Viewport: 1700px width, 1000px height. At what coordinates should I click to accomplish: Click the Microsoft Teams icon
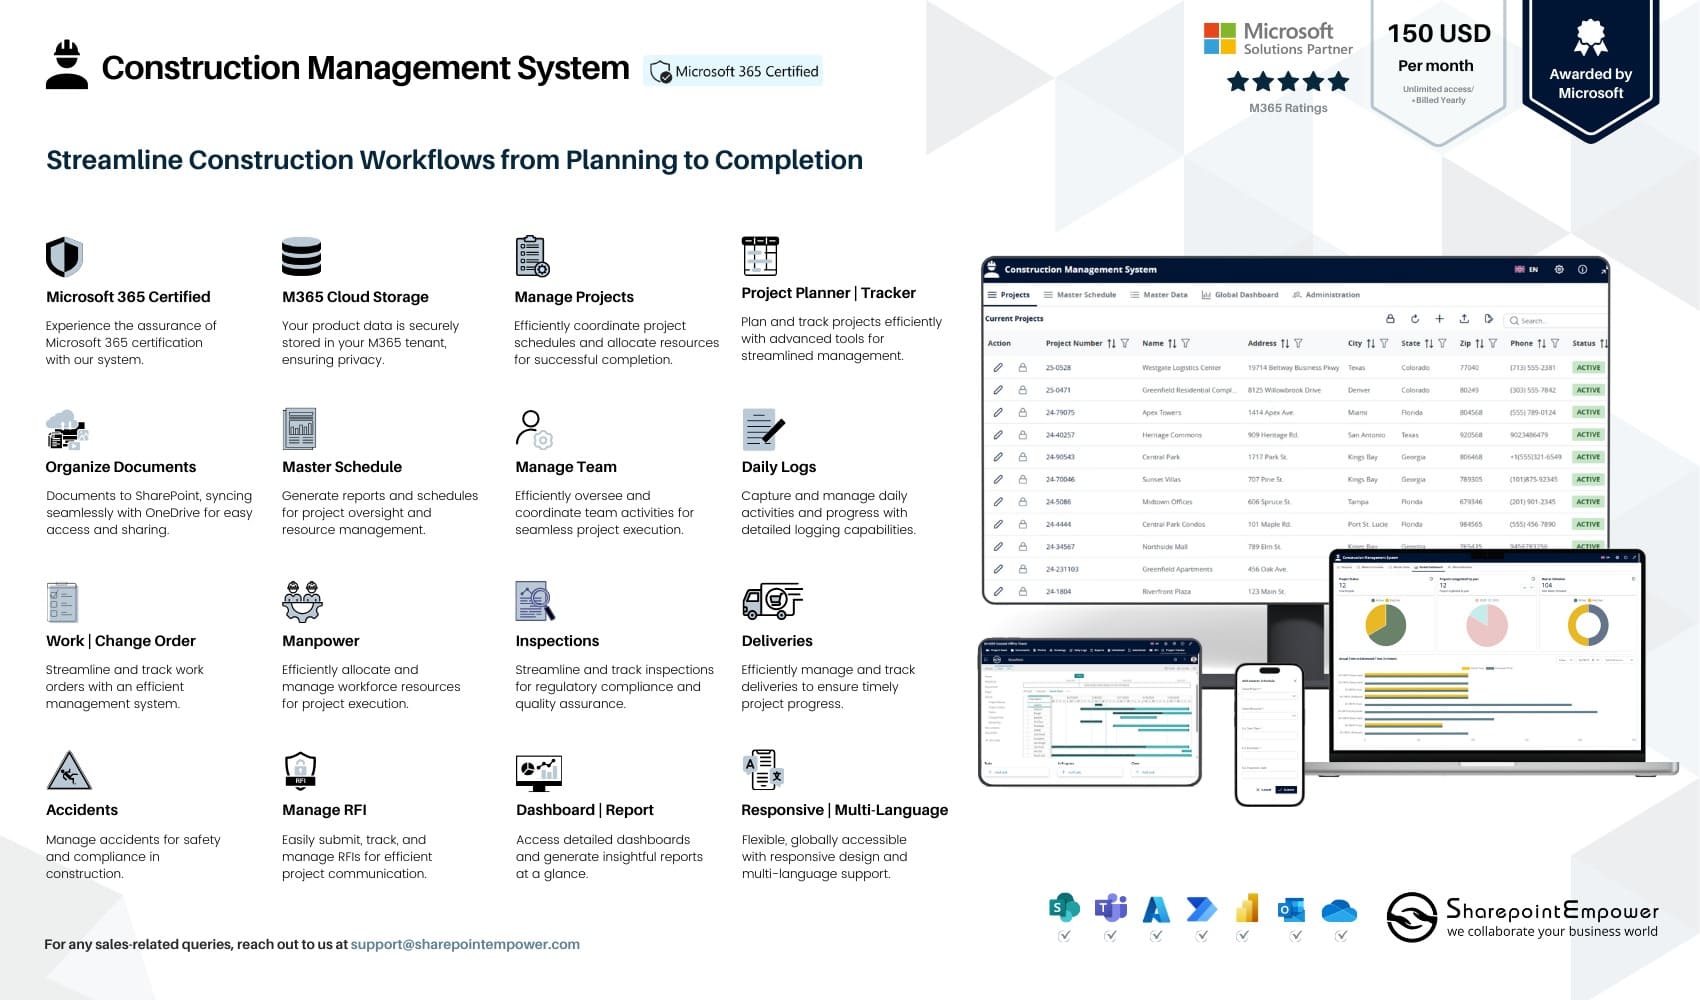coord(1110,908)
